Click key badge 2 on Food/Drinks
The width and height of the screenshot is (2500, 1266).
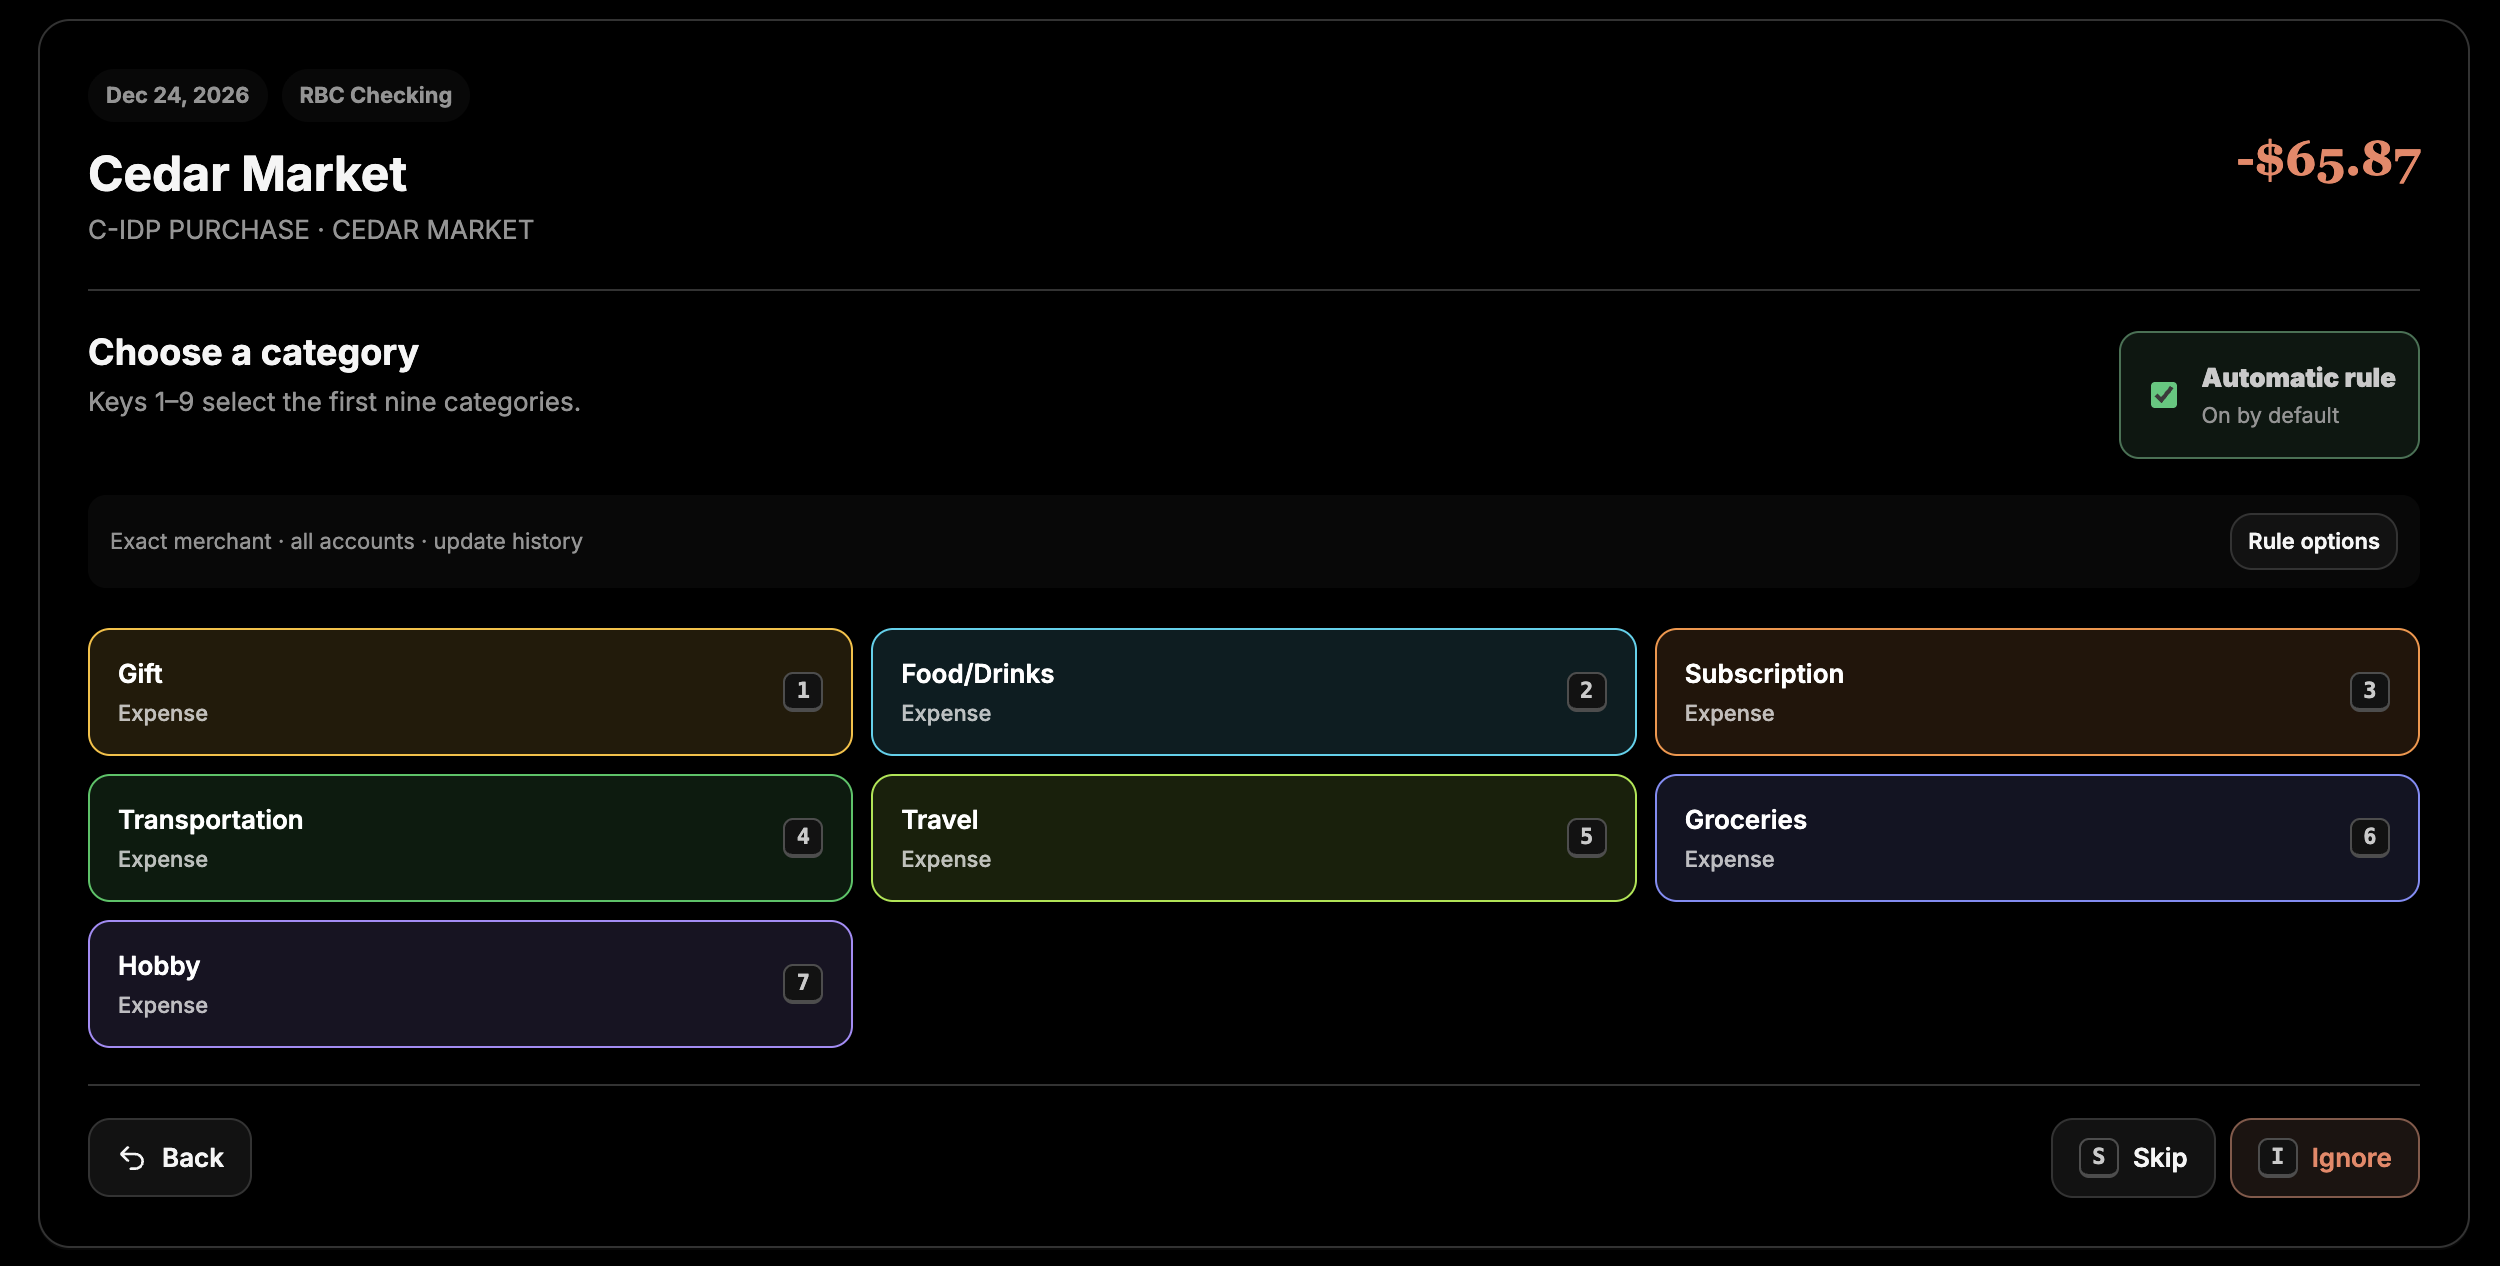[x=1586, y=691]
